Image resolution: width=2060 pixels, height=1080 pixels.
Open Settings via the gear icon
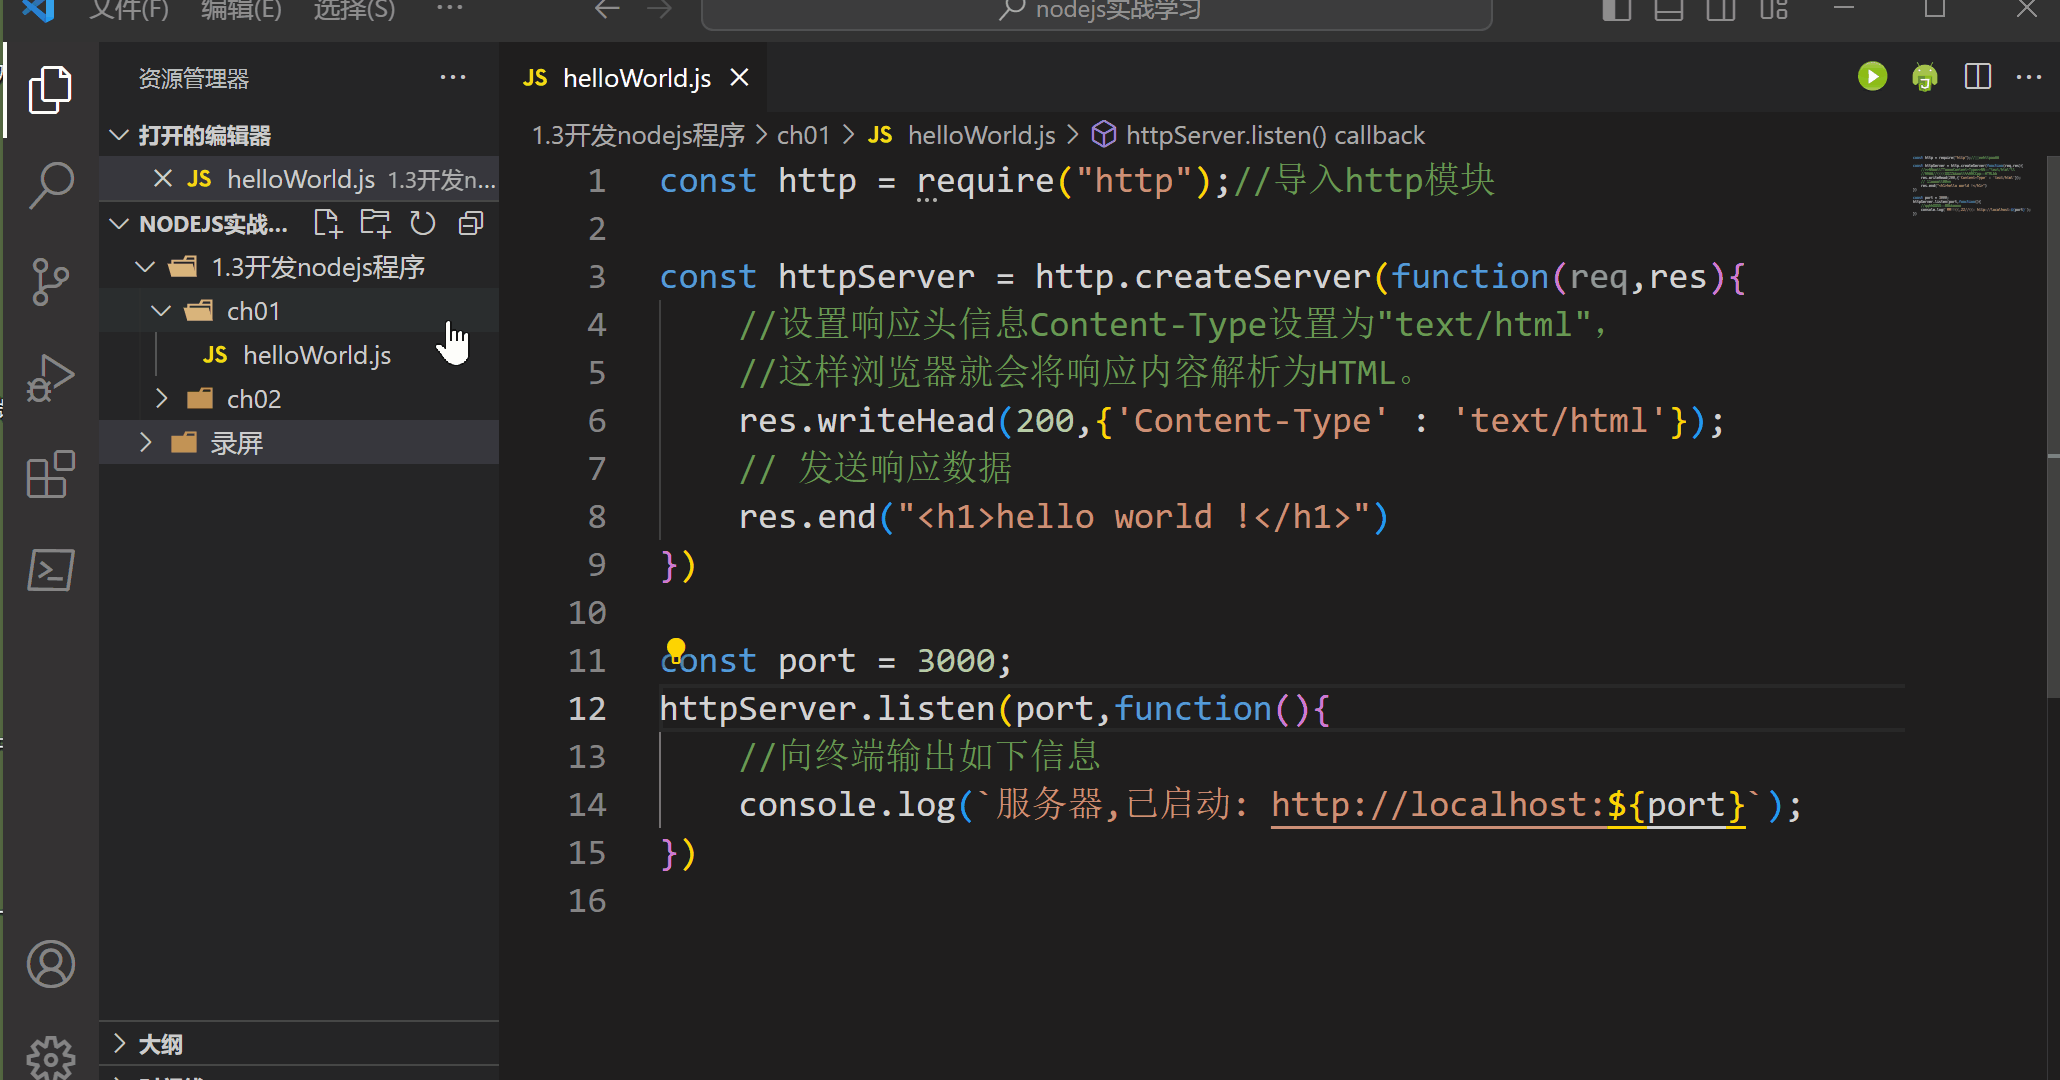(50, 1057)
